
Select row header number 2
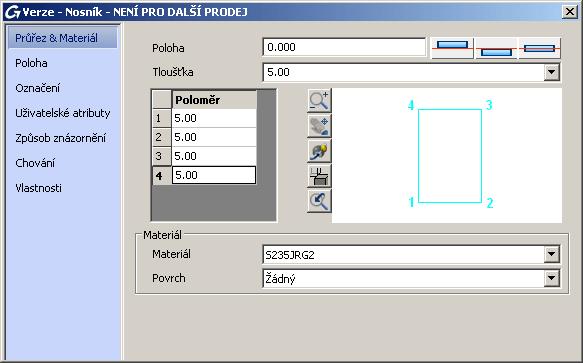(162, 137)
